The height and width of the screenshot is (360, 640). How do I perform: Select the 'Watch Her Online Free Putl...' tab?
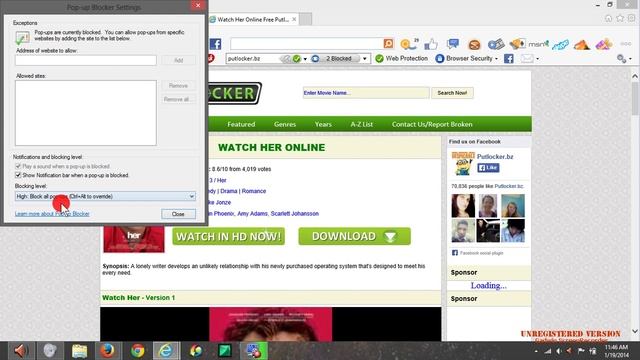coord(253,19)
